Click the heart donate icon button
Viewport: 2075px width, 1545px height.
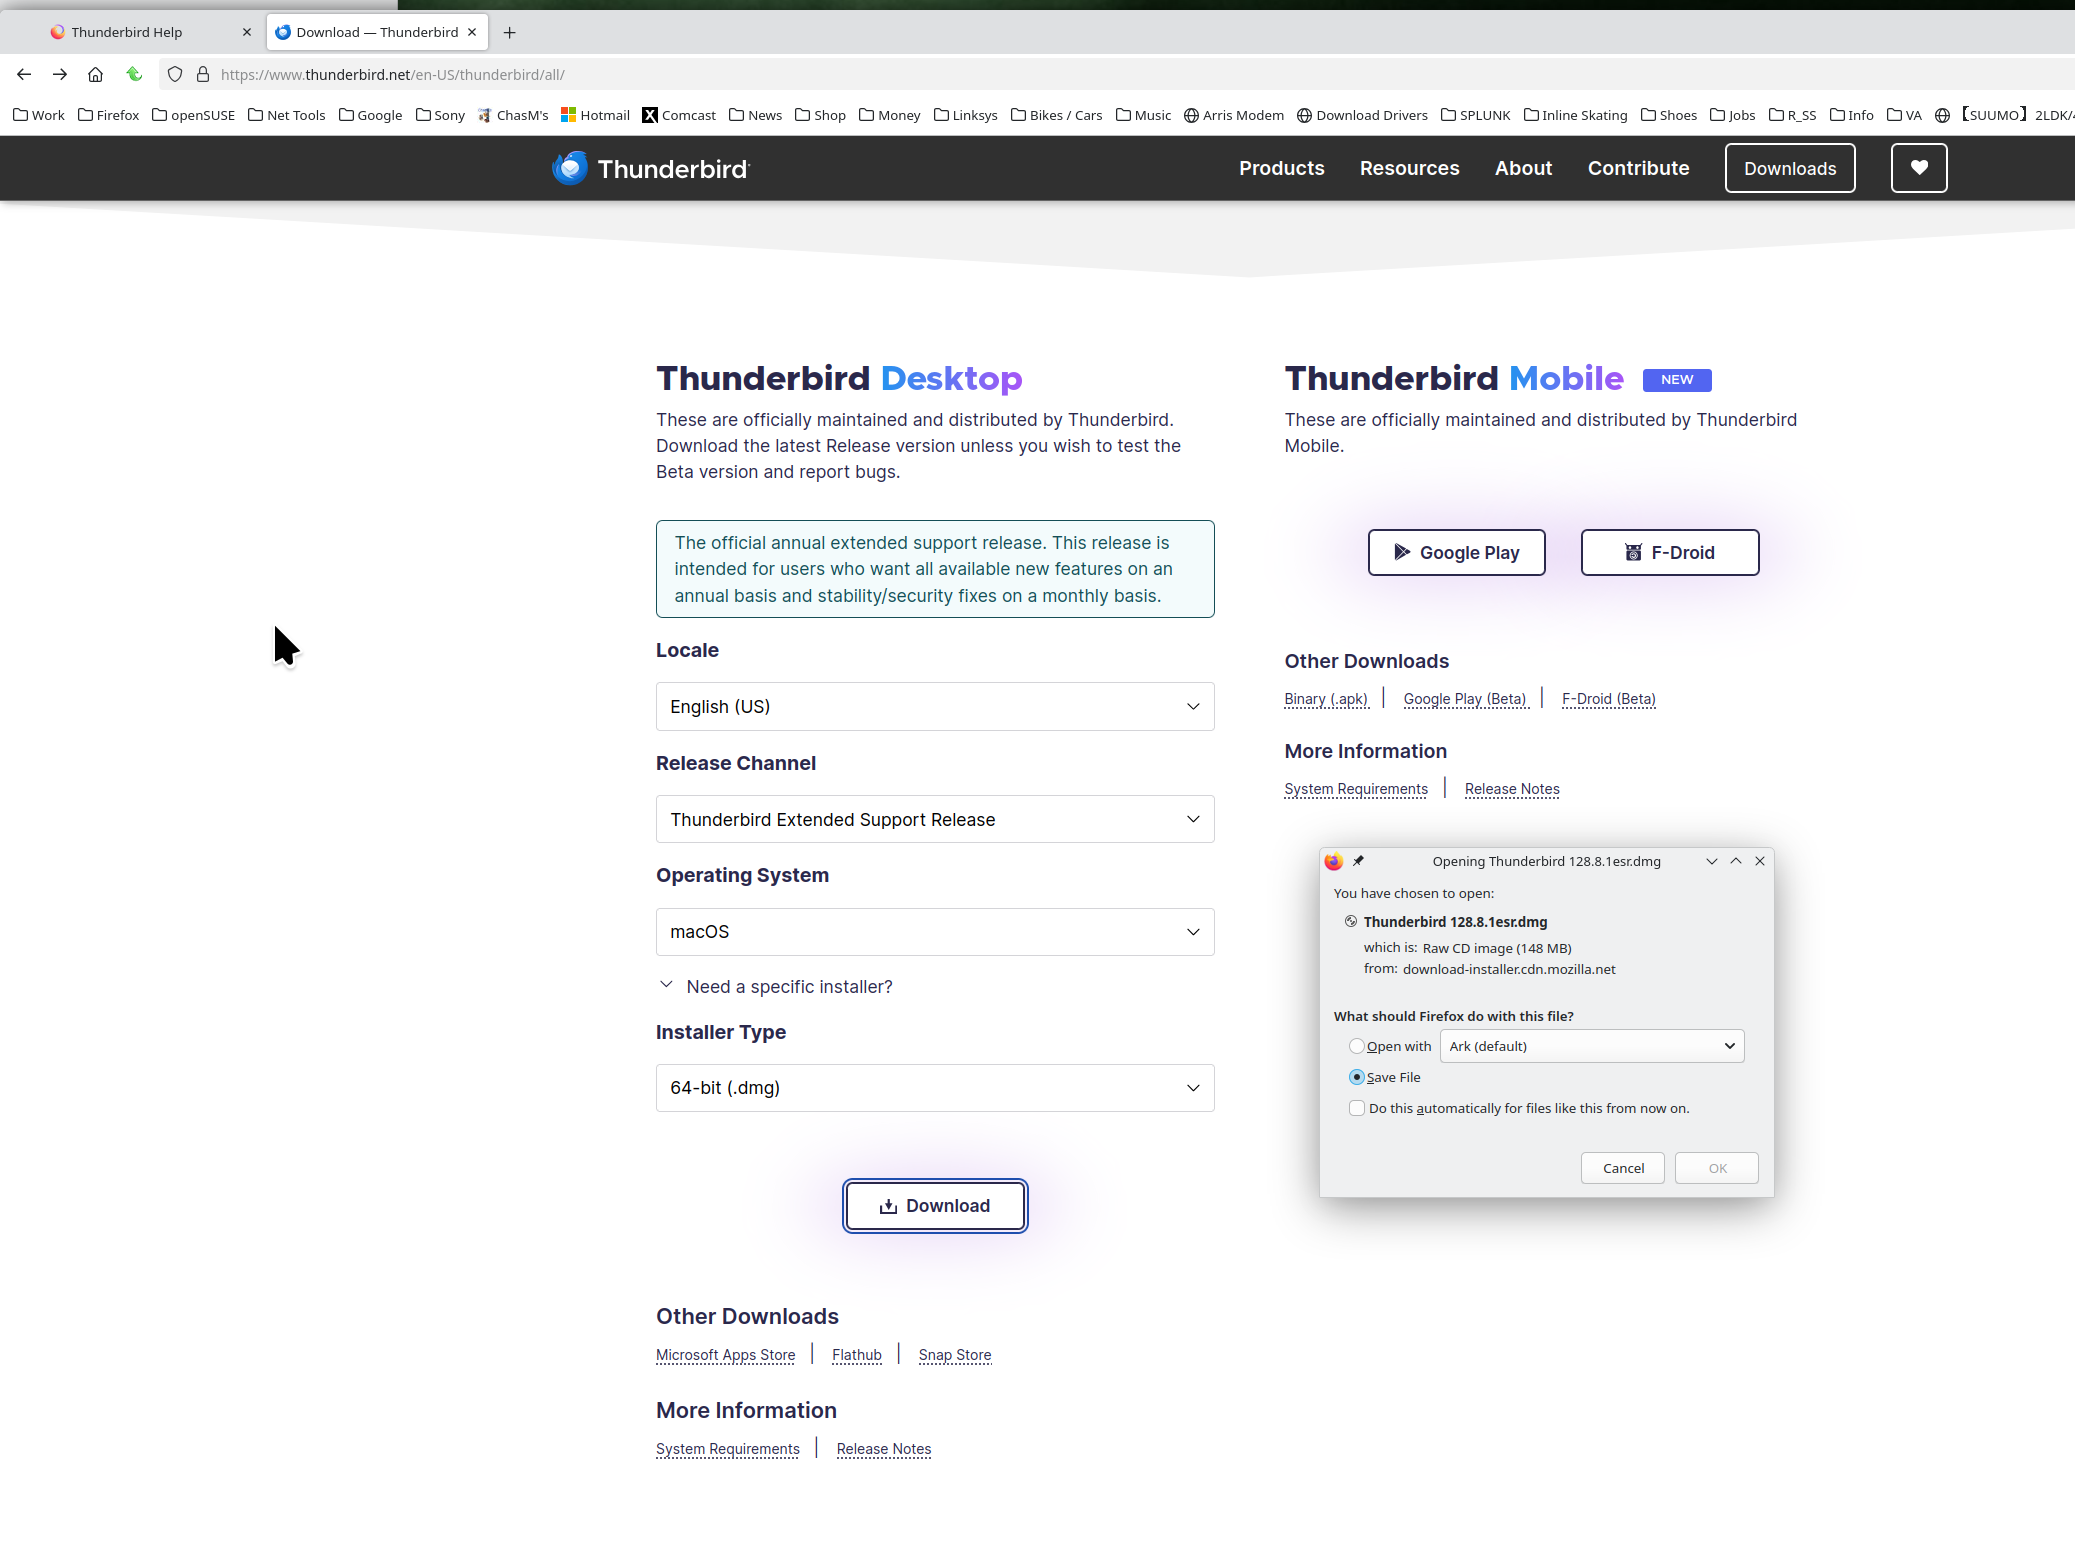(x=1918, y=168)
